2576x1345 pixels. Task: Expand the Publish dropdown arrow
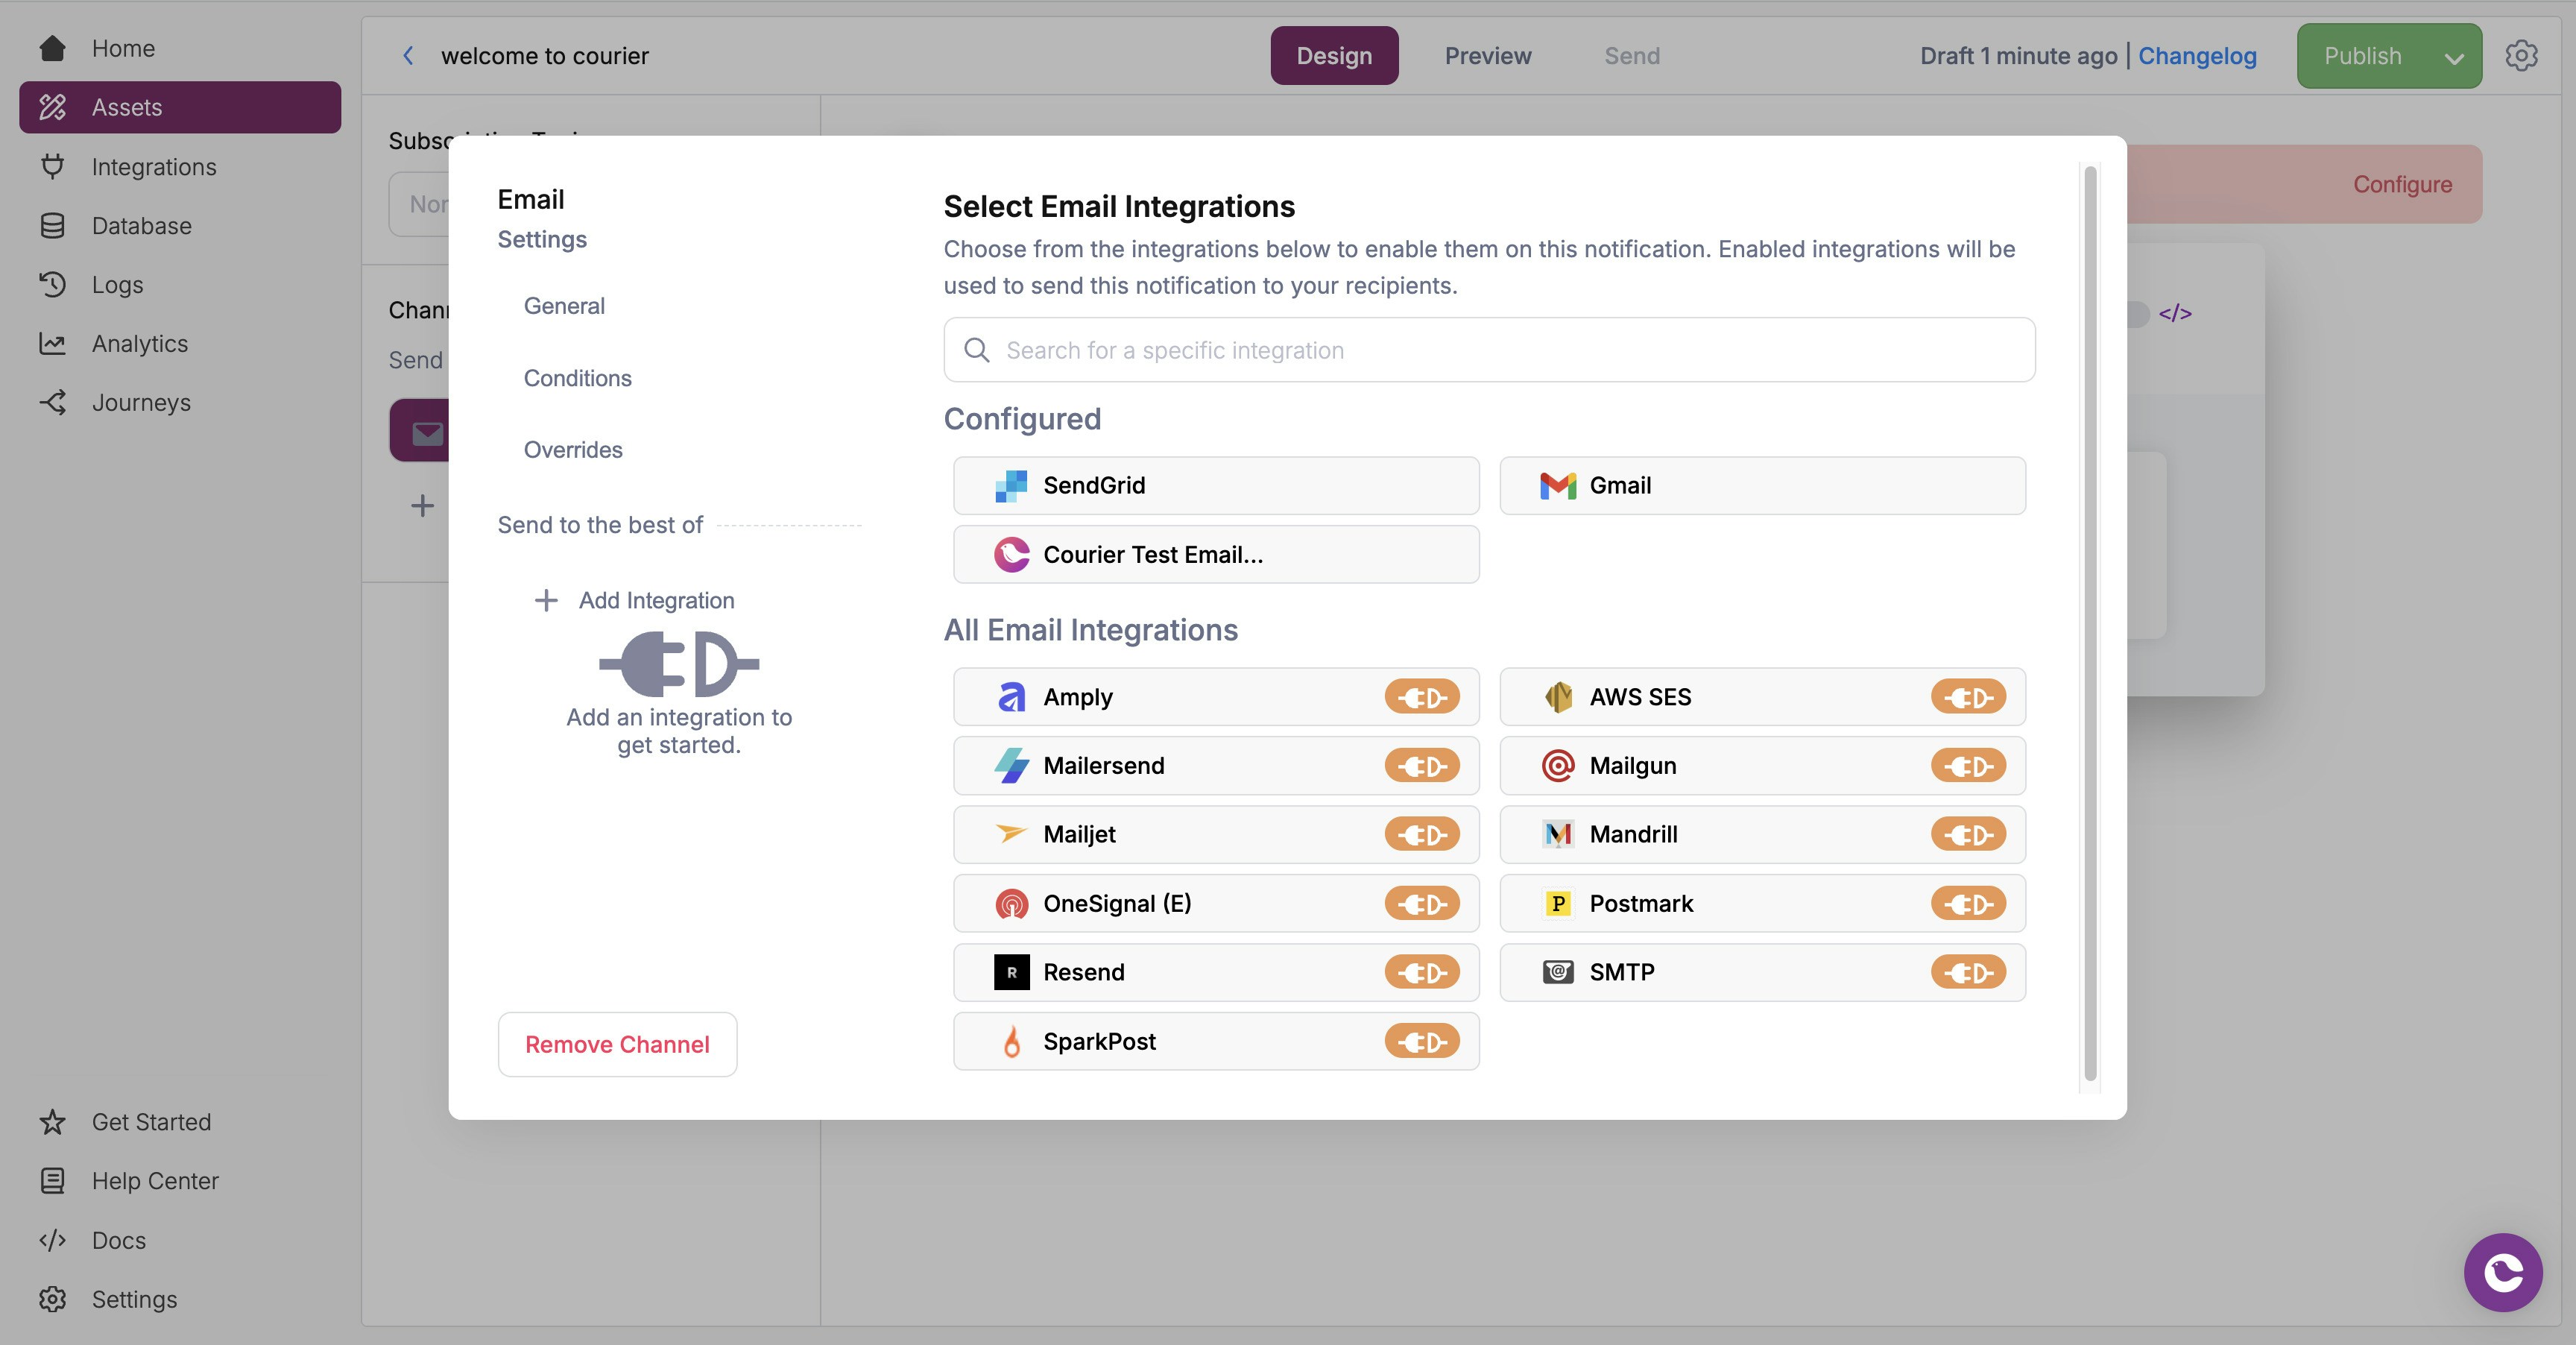[x=2453, y=58]
